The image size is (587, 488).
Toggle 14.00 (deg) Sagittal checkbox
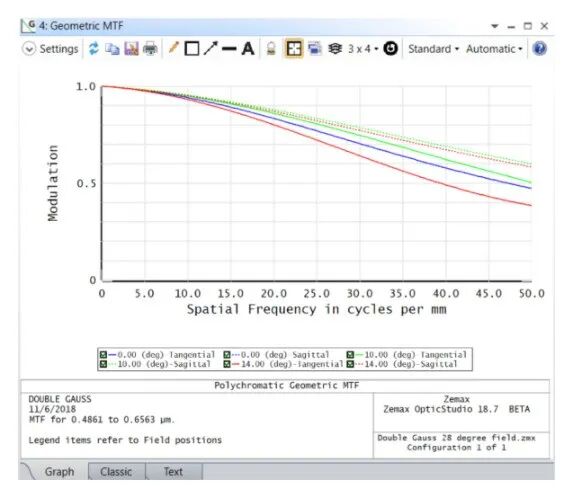350,364
